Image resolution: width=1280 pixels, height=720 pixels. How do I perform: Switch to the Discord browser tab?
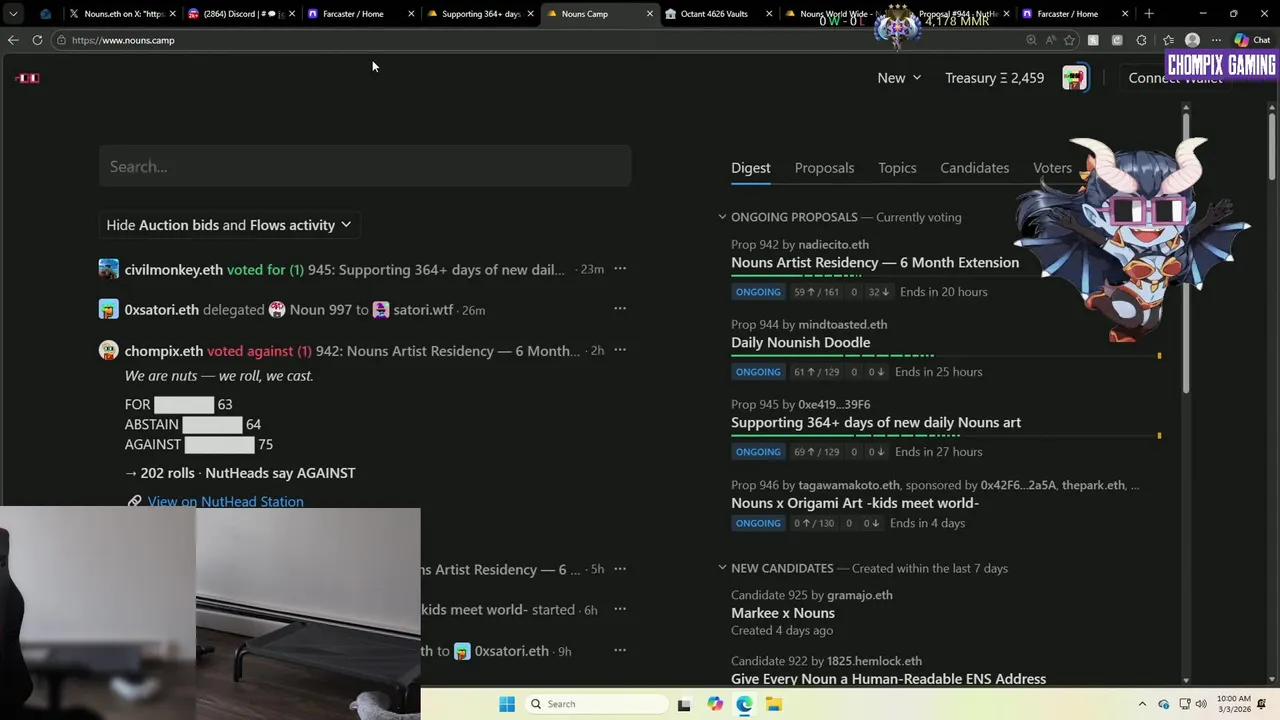[x=238, y=14]
